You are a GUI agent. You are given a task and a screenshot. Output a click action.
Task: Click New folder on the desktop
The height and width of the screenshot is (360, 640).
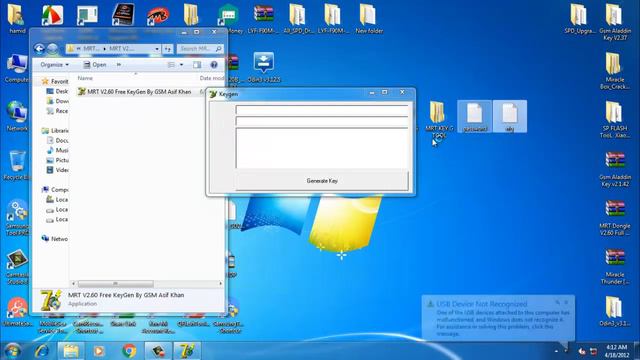(369, 18)
